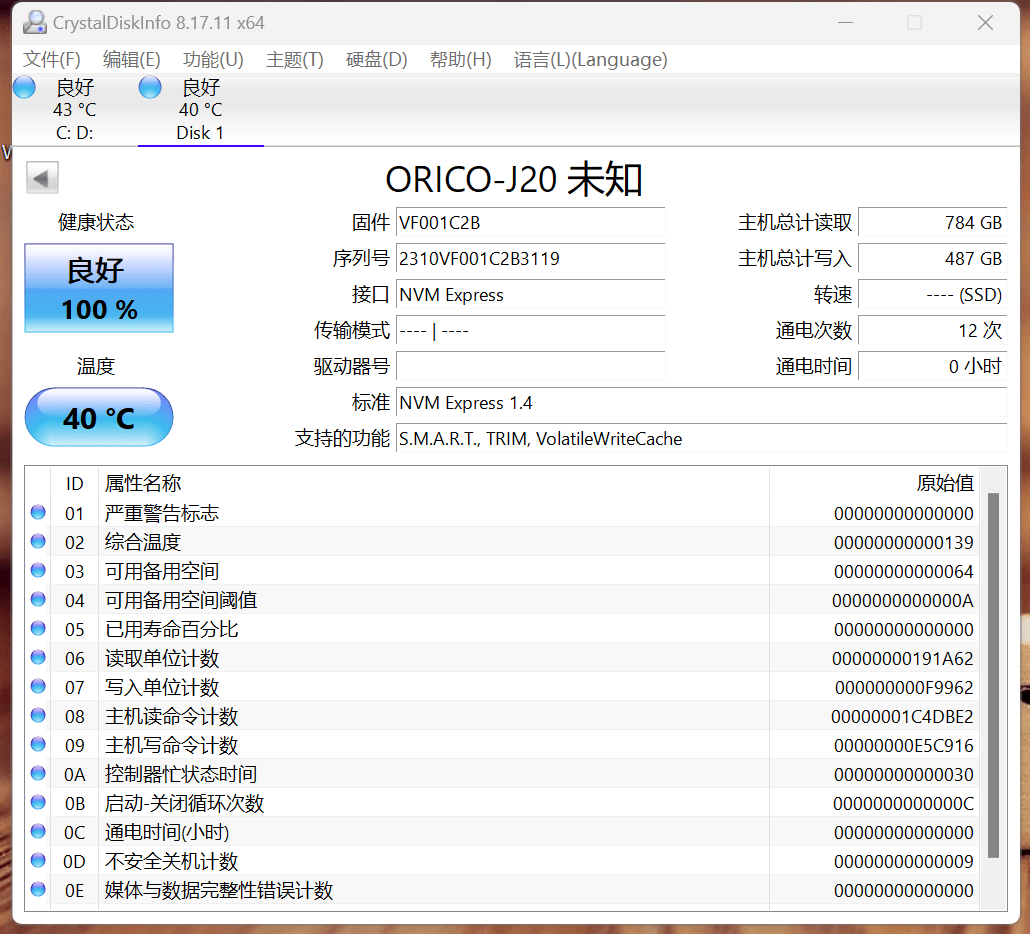
Task: Select the 已用寿命百分比 attribute row
Action: (503, 629)
